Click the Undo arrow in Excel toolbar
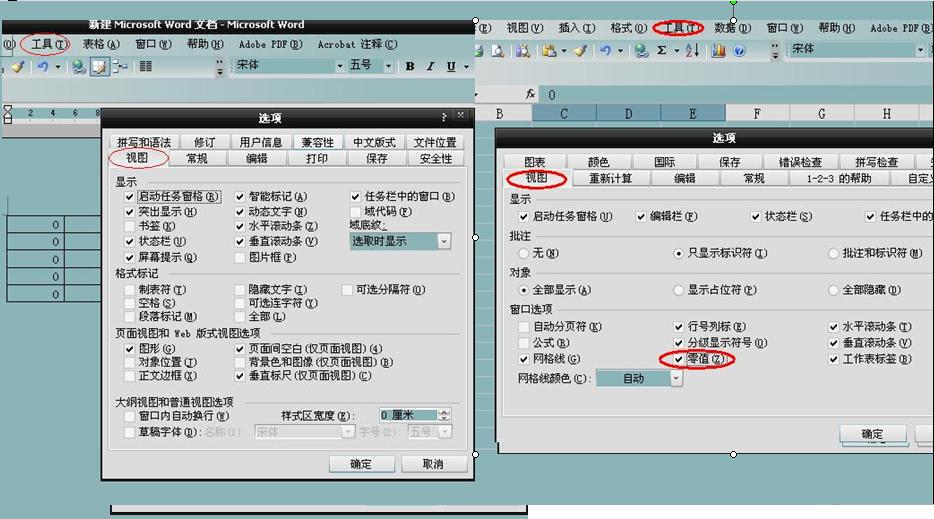The width and height of the screenshot is (934, 519). (x=607, y=50)
